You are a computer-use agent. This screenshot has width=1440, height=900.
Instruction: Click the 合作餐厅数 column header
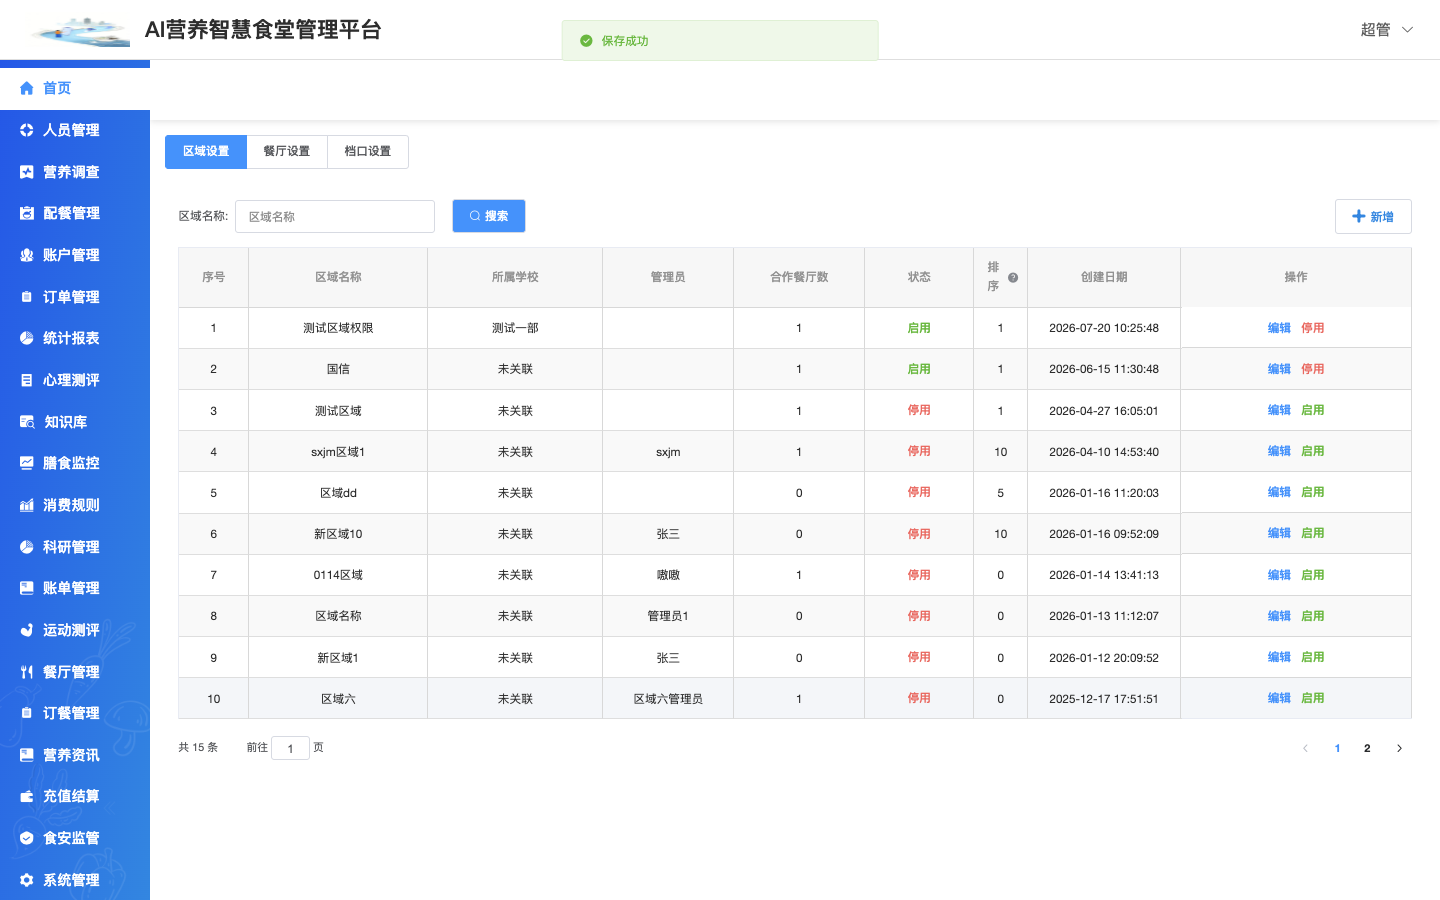tap(799, 277)
